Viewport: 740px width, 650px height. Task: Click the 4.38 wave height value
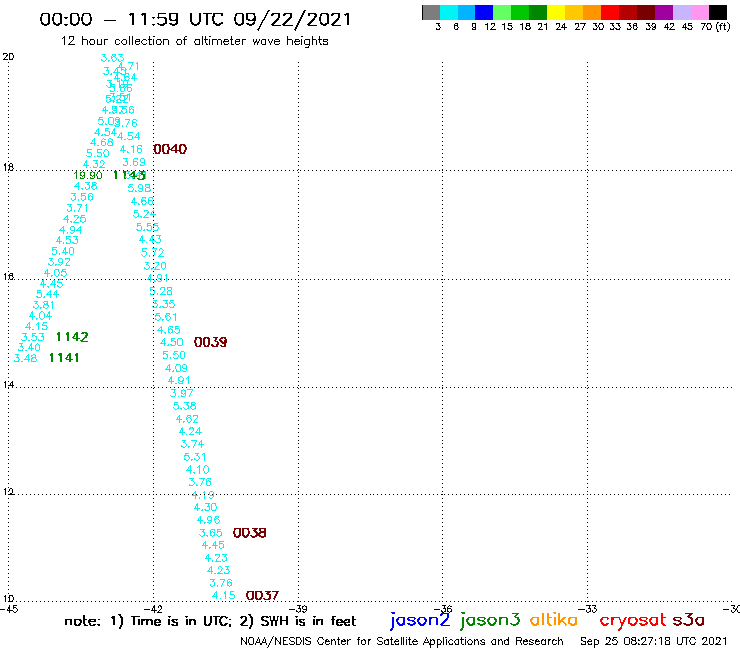(85, 186)
